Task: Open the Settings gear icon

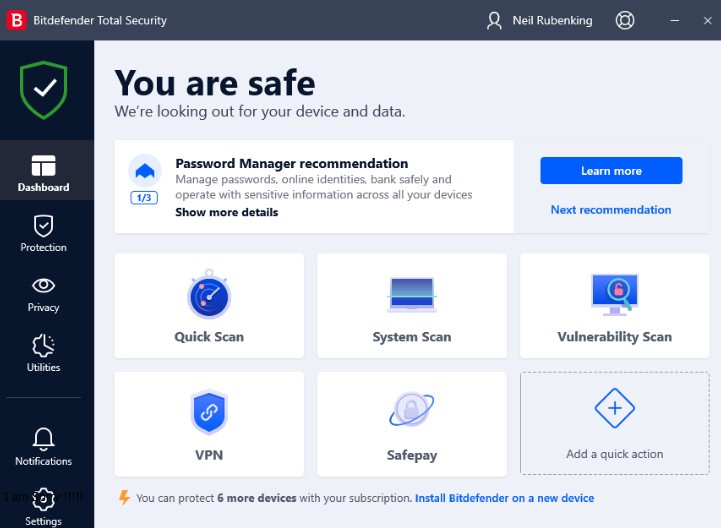Action: pyautogui.click(x=44, y=499)
